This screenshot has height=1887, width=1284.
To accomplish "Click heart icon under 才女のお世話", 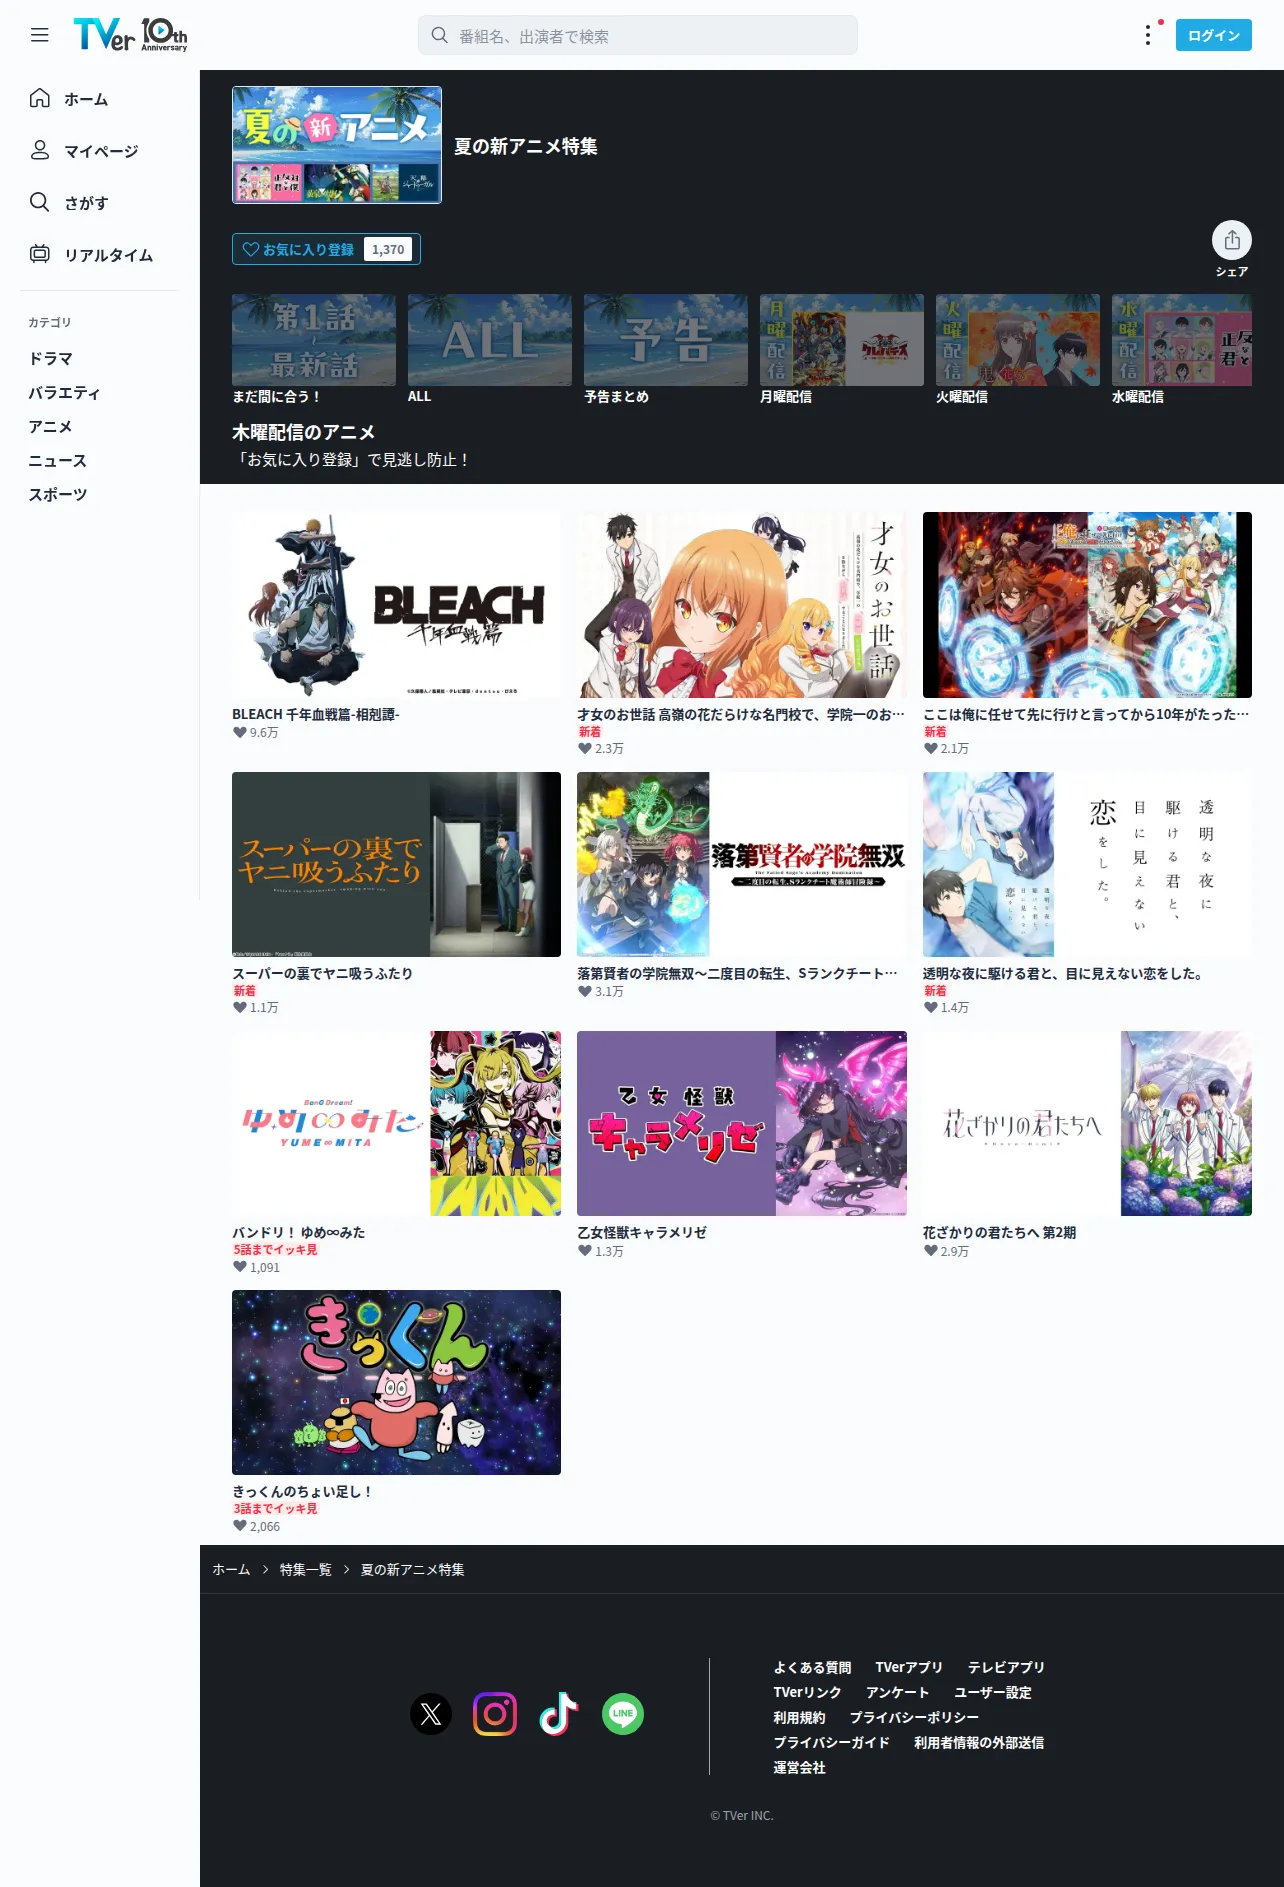I will click(x=585, y=748).
